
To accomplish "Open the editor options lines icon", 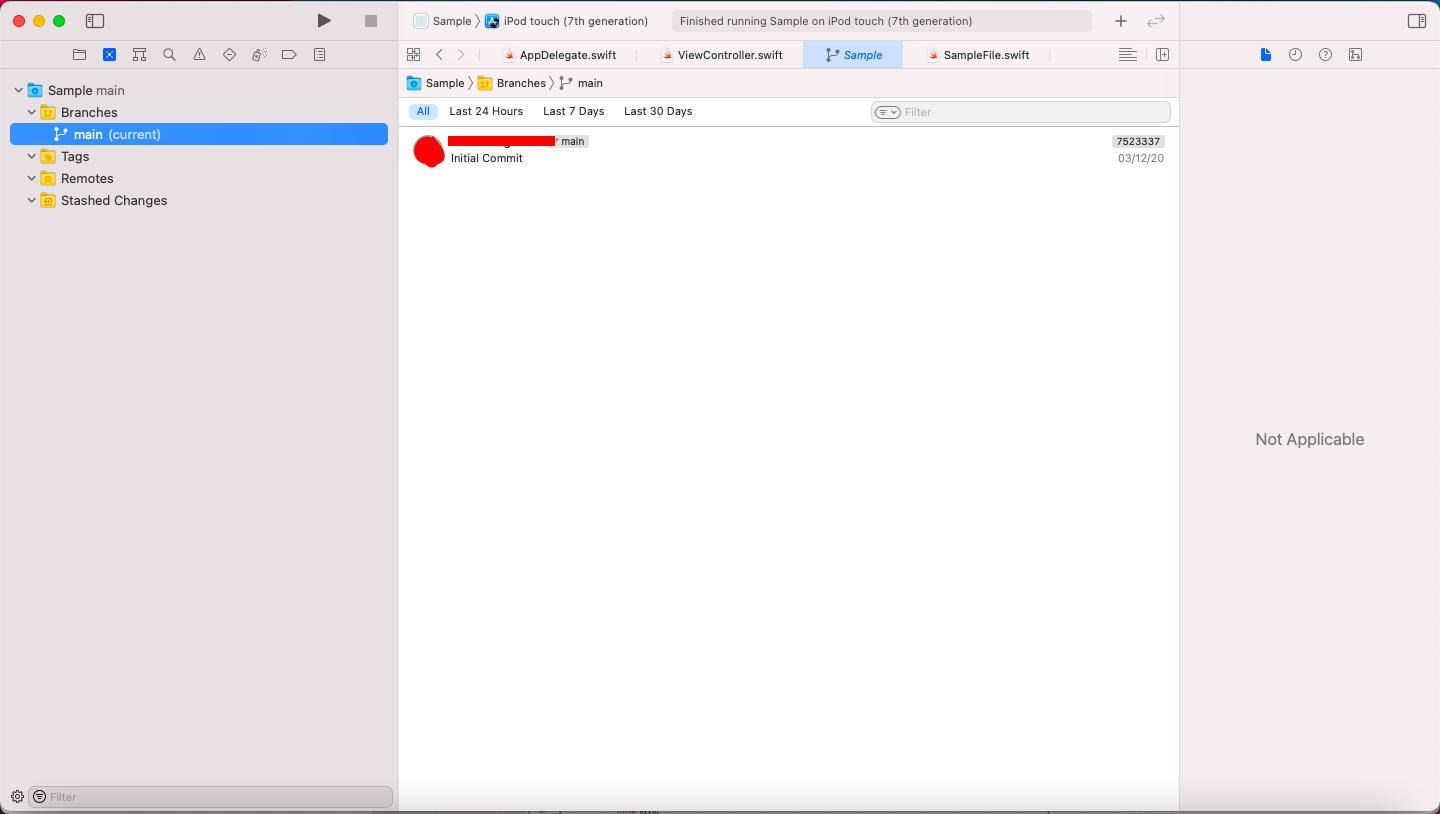I will coord(1128,55).
